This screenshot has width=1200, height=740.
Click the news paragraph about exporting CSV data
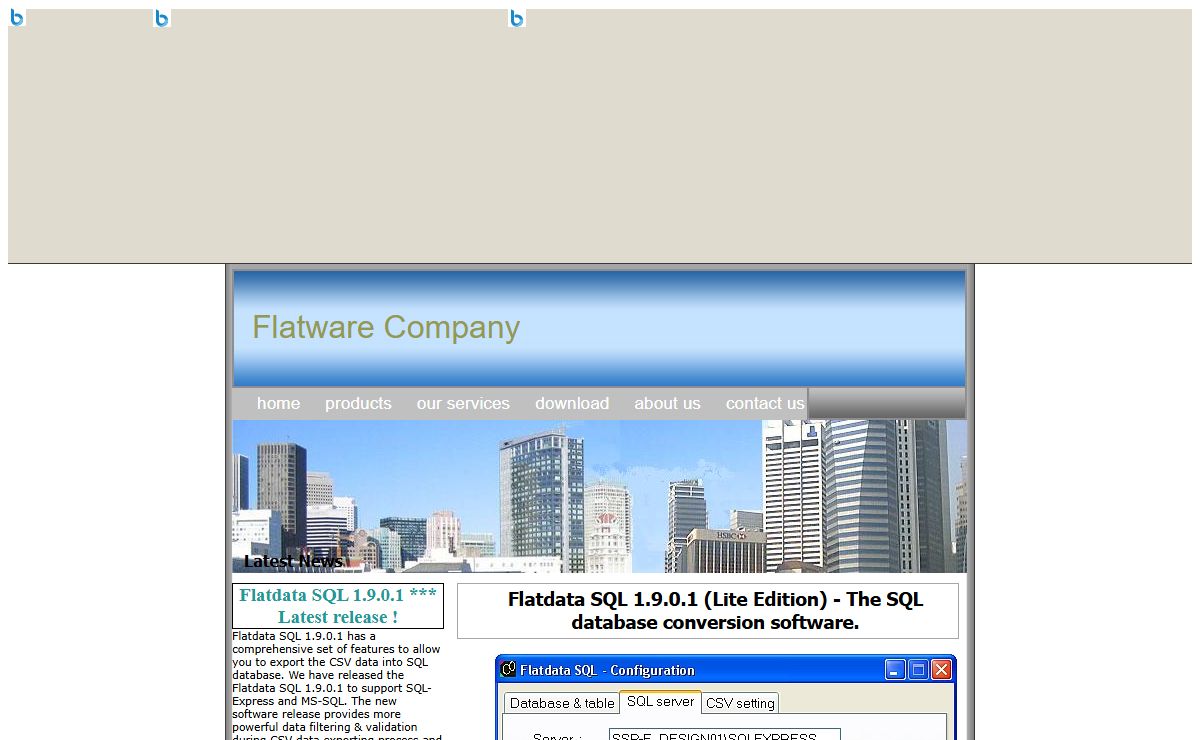click(337, 685)
